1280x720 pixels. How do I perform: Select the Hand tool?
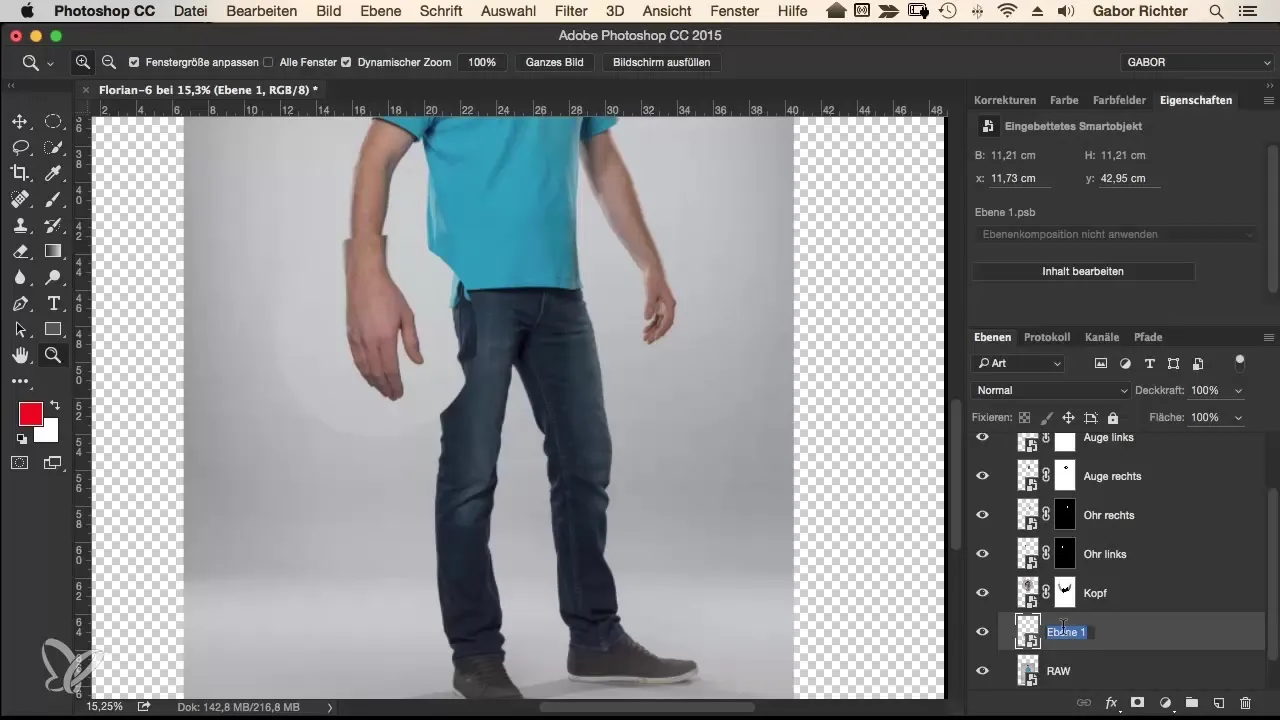click(19, 356)
